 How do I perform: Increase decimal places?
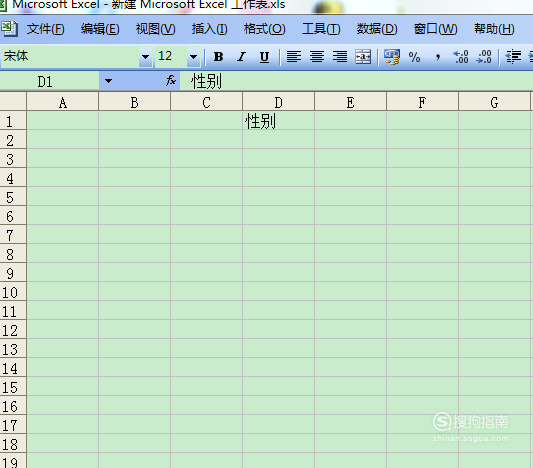click(461, 57)
